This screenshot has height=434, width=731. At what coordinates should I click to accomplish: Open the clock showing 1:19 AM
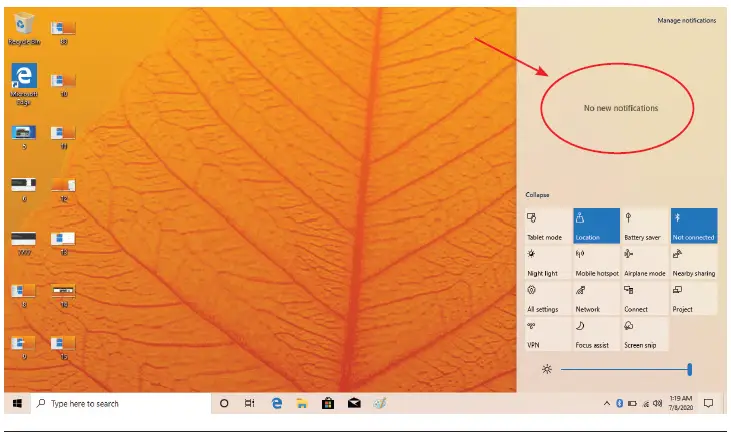(x=681, y=403)
